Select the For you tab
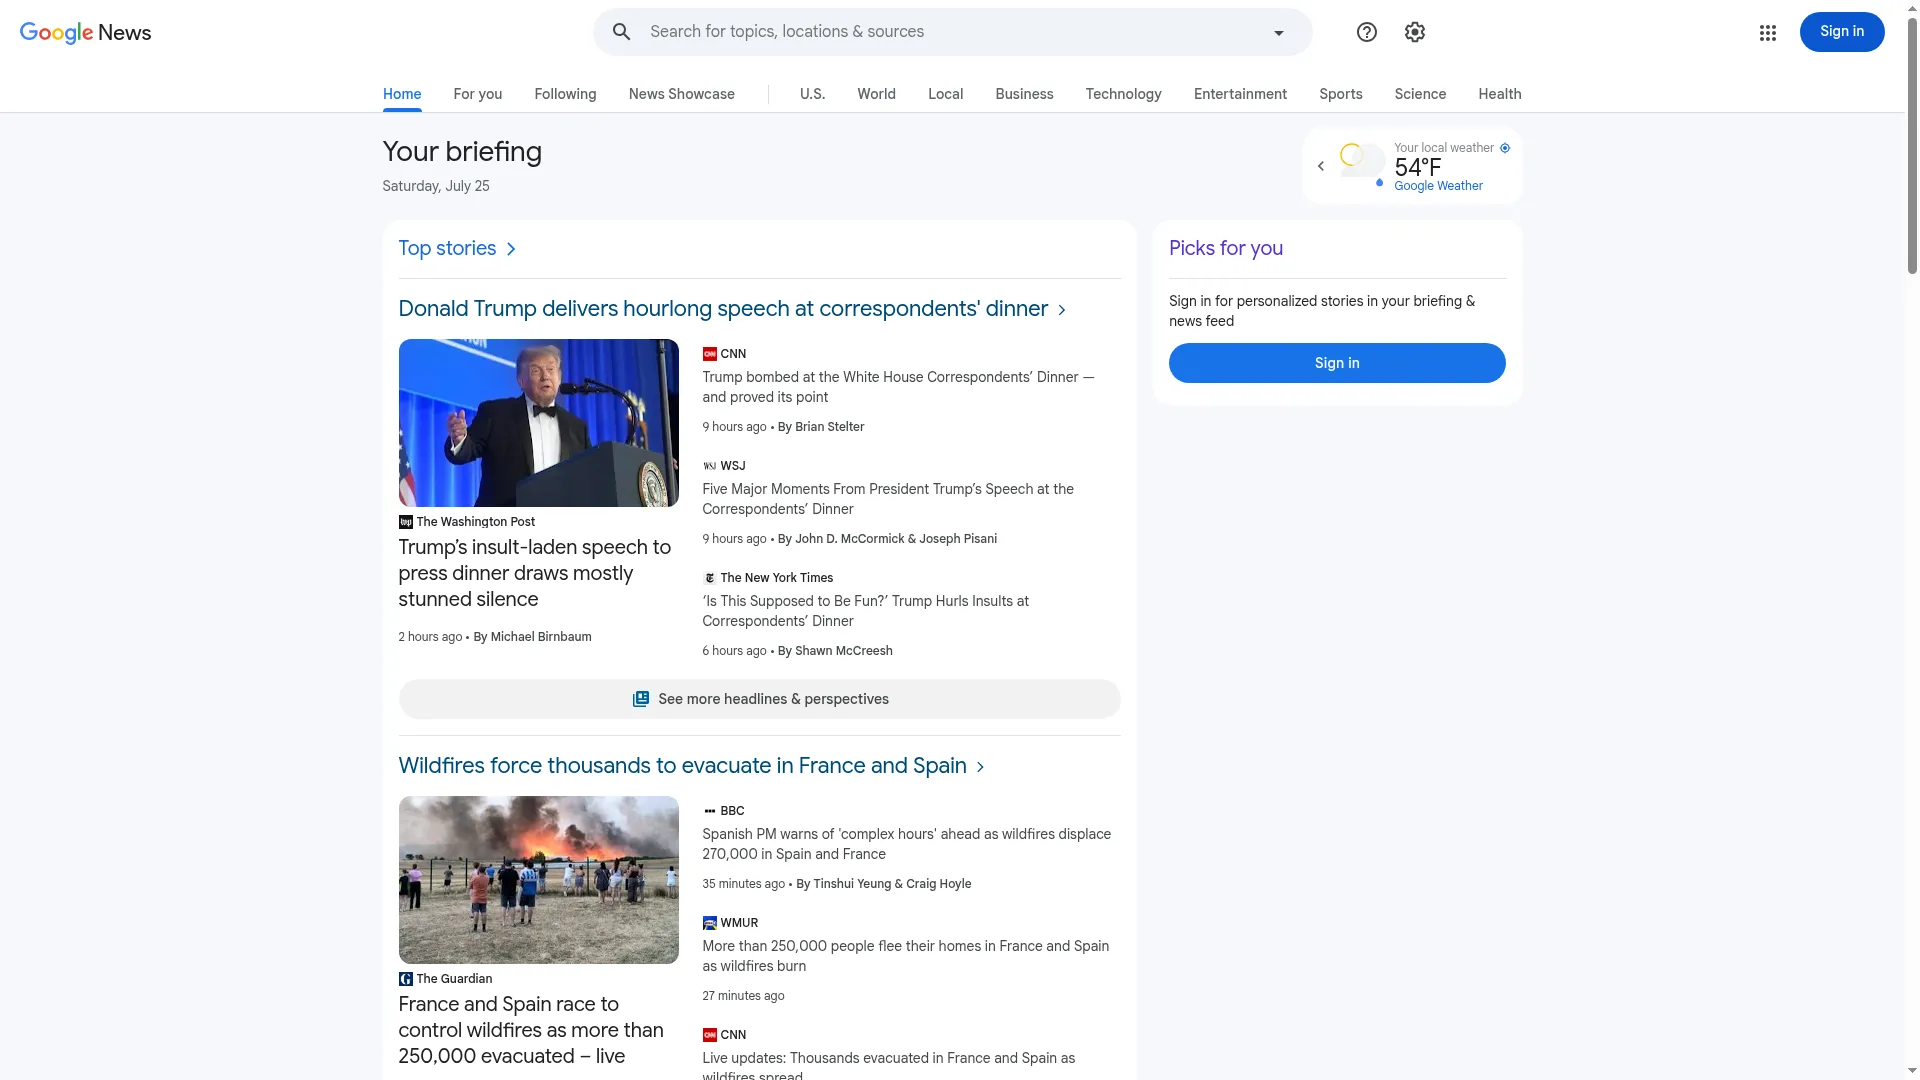The height and width of the screenshot is (1080, 1920). [477, 94]
